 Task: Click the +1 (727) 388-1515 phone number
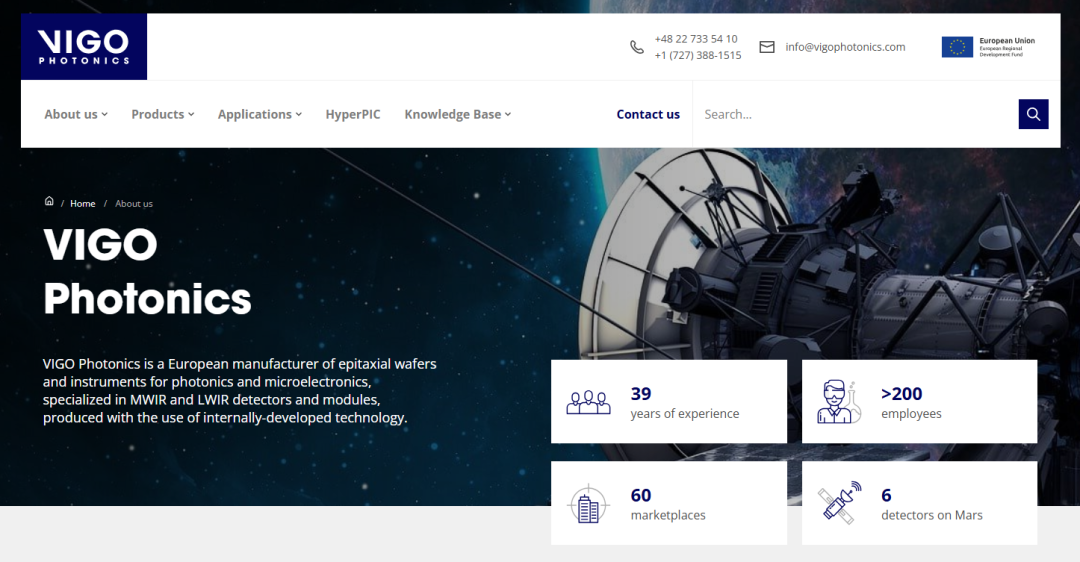tap(698, 55)
